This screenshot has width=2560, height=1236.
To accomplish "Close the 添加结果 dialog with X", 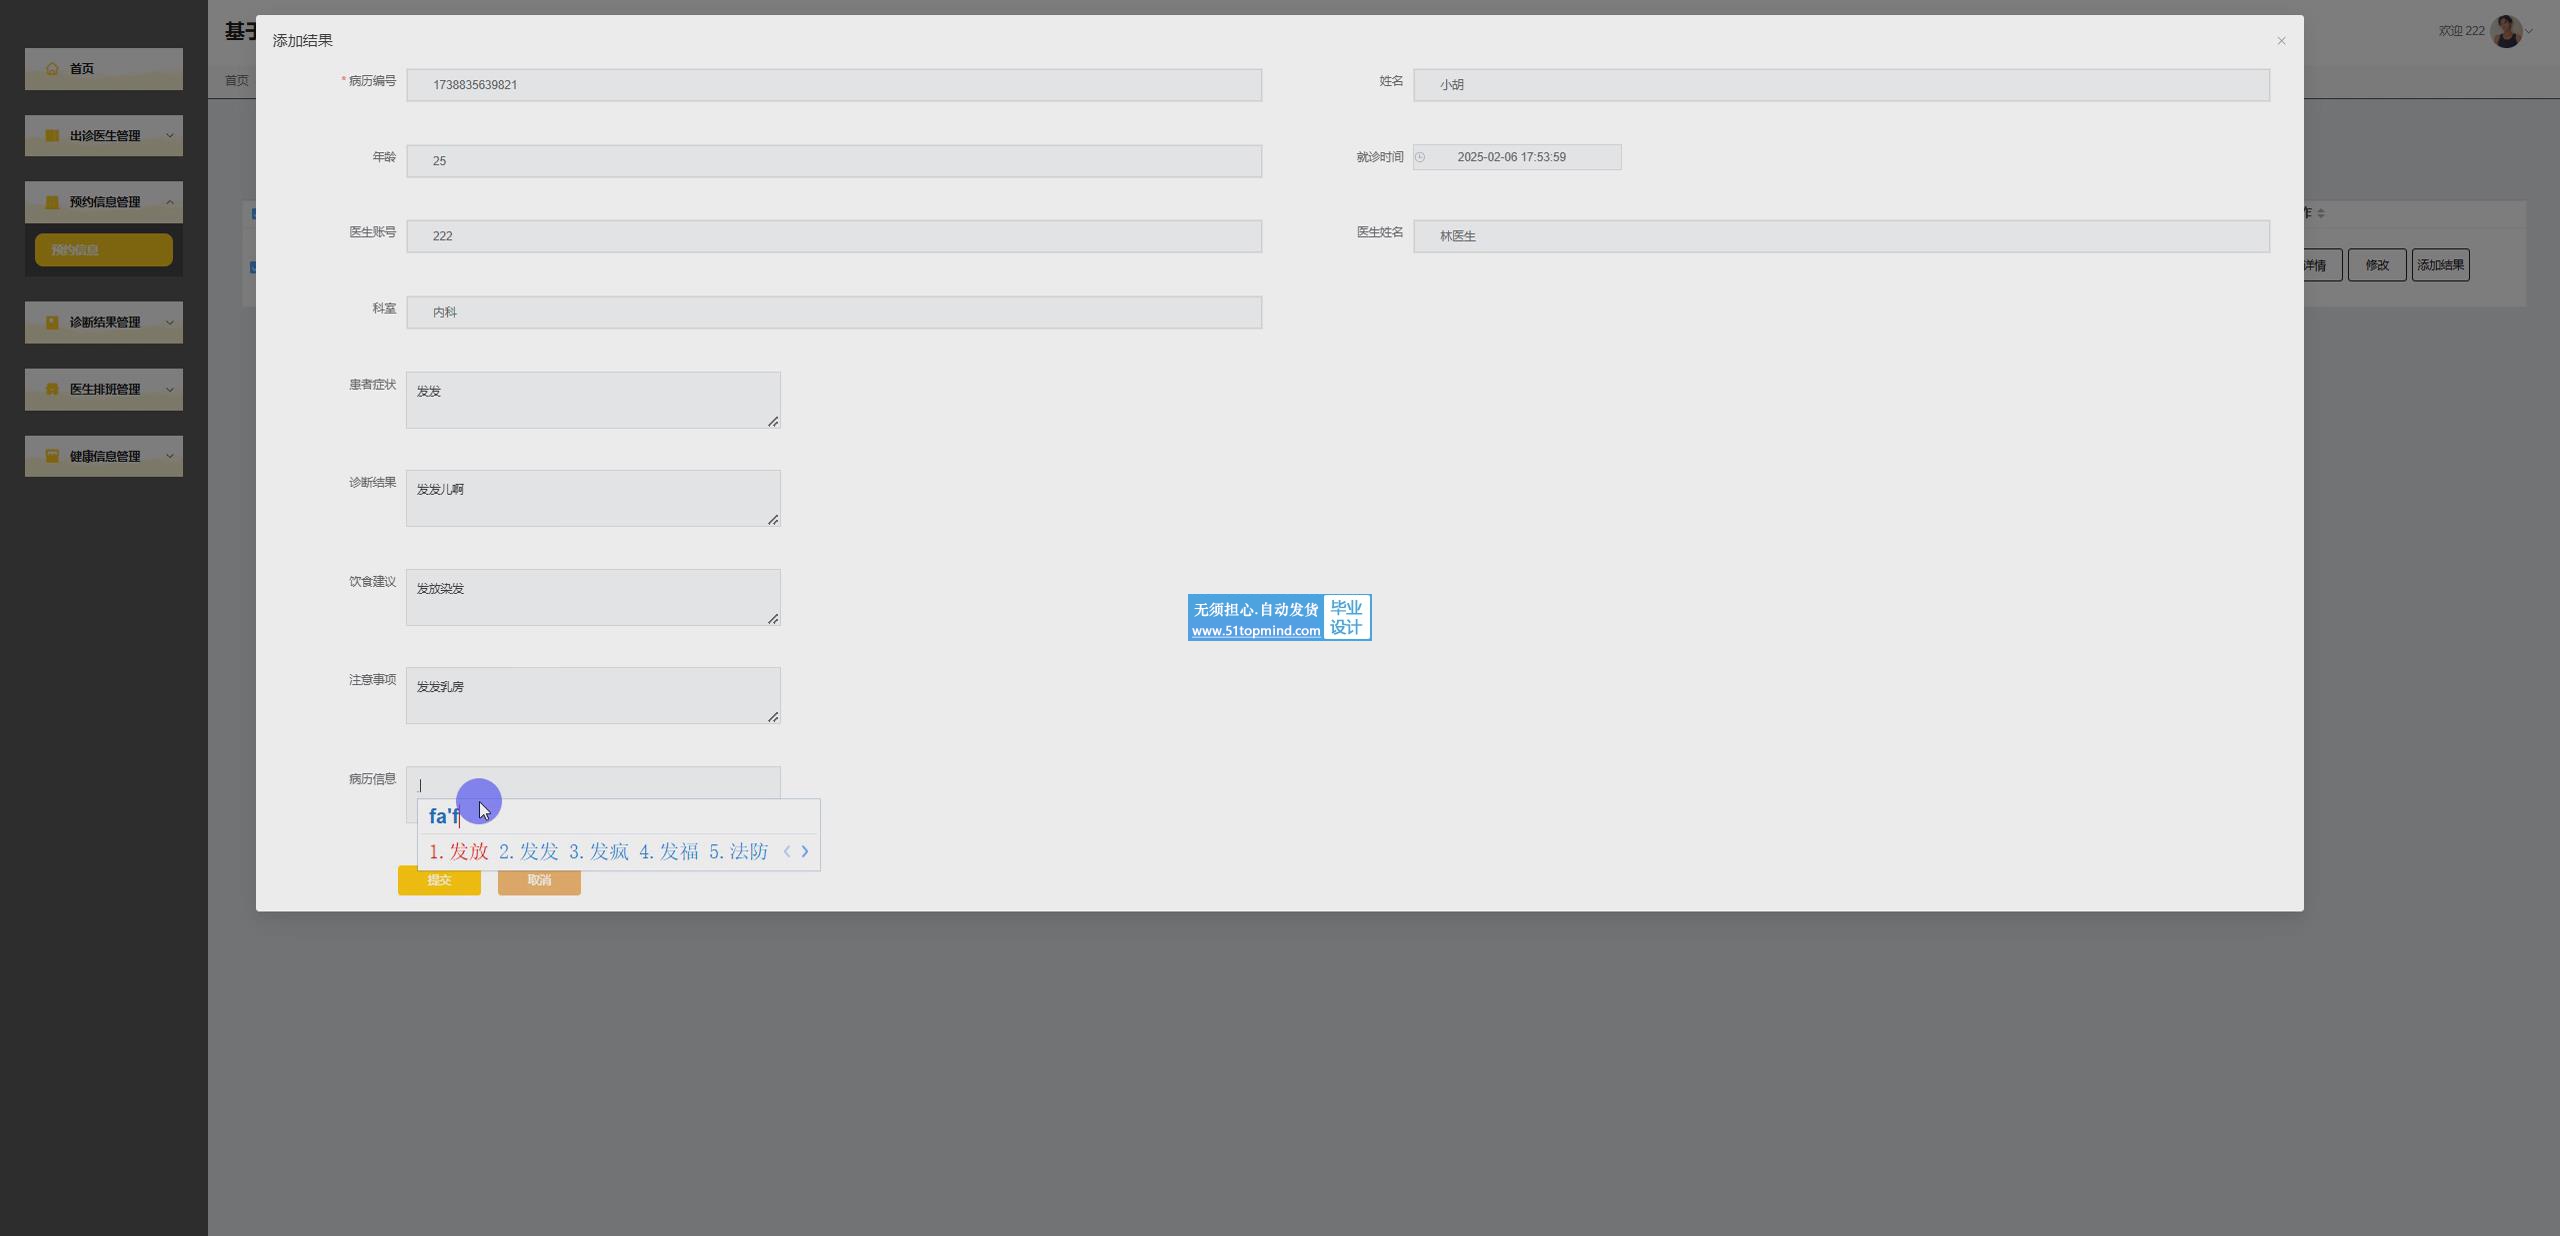I will coord(2281,41).
